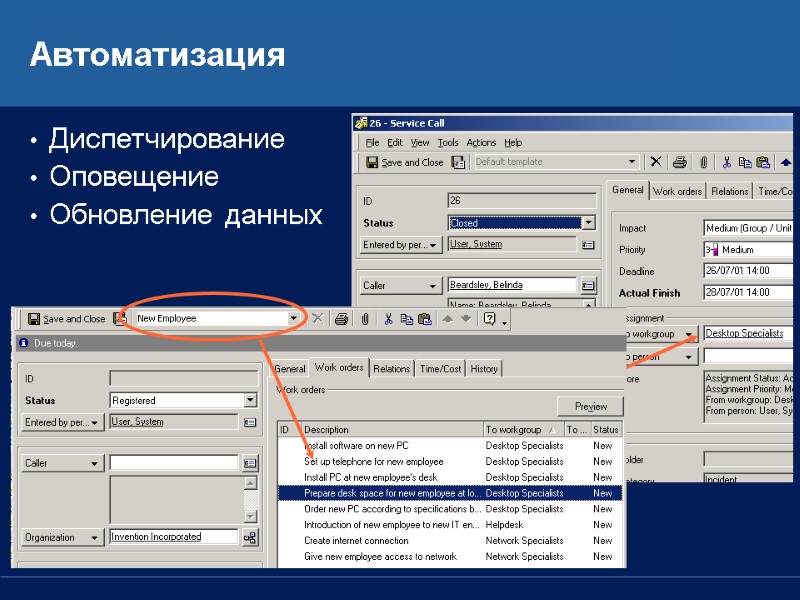Viewport: 800px width, 600px height.
Task: Click the delete X icon in New Employee toolbar
Action: pos(318,319)
